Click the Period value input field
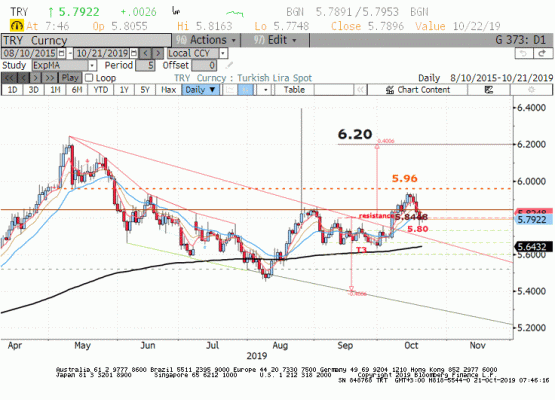 pos(145,65)
